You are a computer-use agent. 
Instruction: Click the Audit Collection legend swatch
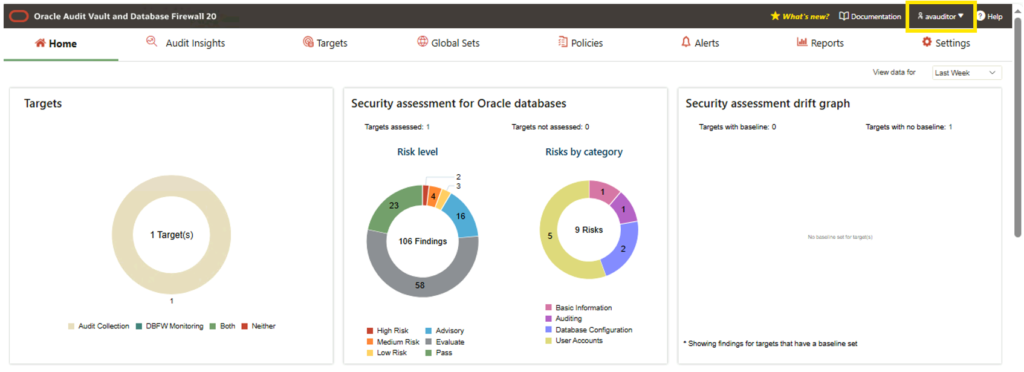tap(71, 326)
